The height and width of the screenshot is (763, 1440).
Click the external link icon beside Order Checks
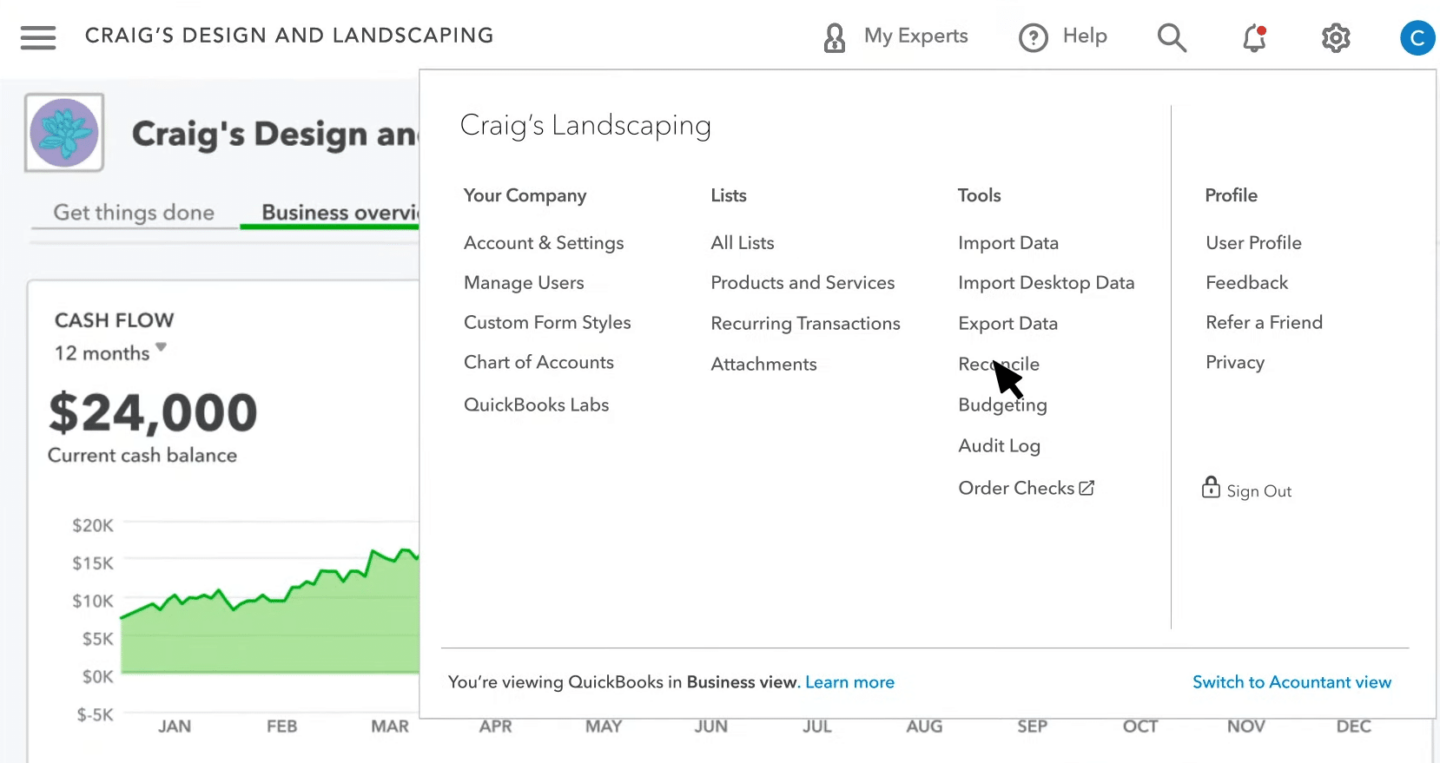coord(1087,488)
